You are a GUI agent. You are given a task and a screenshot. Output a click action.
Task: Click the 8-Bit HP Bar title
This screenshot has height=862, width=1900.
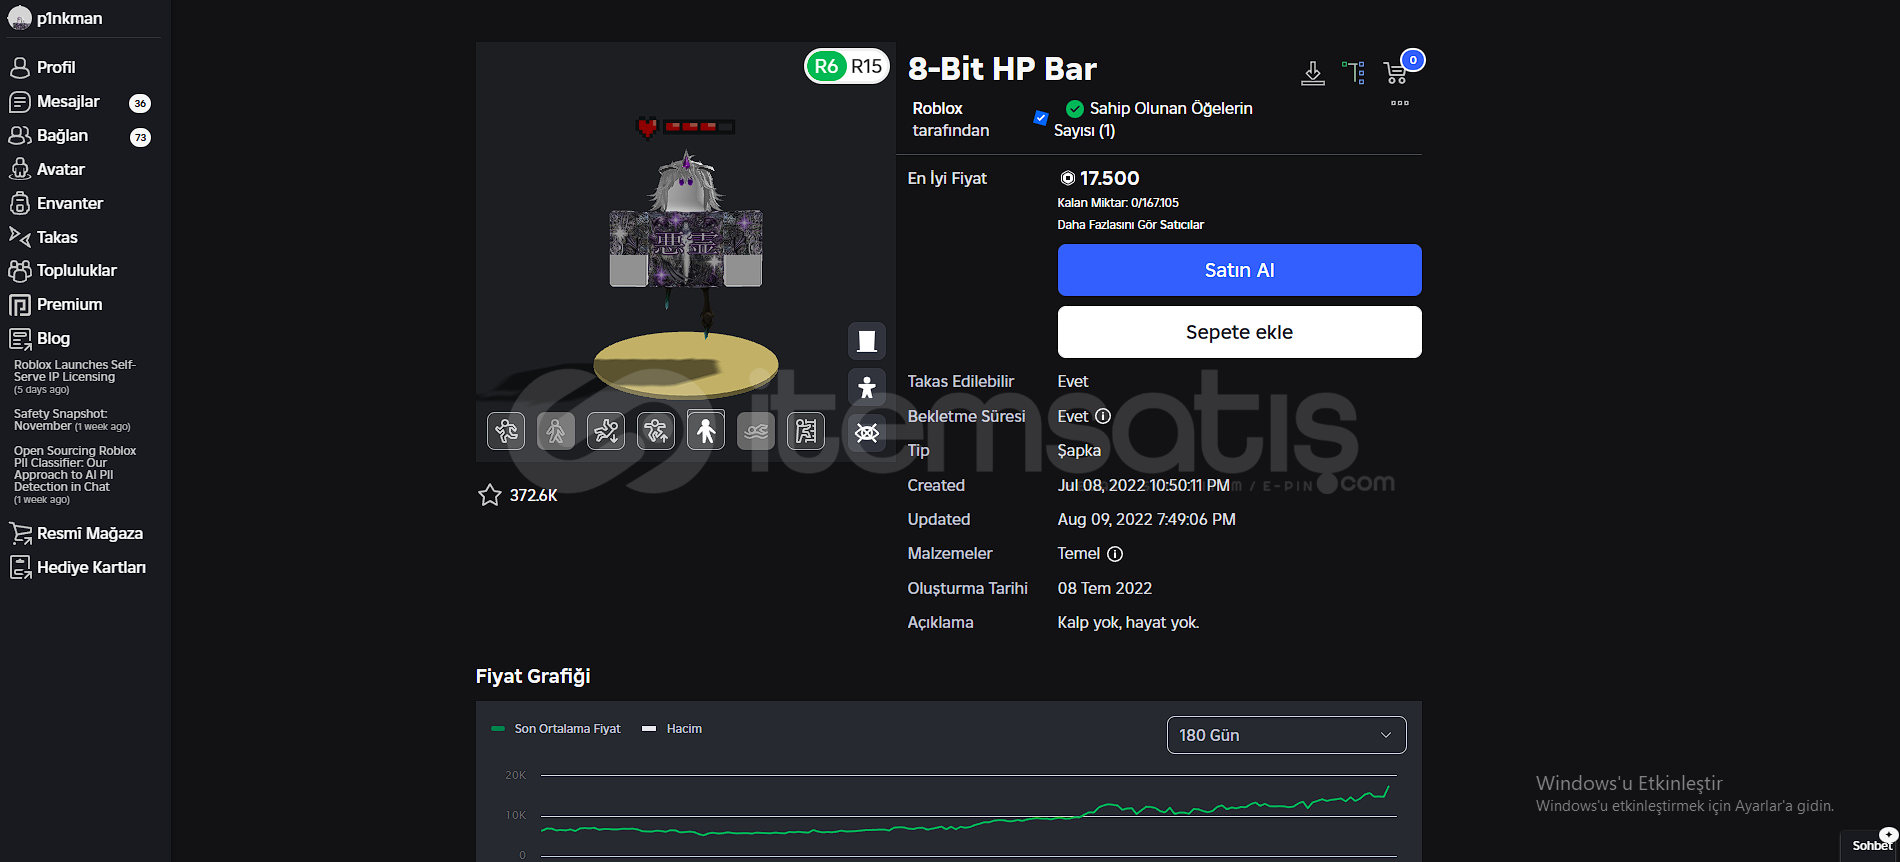[1002, 69]
